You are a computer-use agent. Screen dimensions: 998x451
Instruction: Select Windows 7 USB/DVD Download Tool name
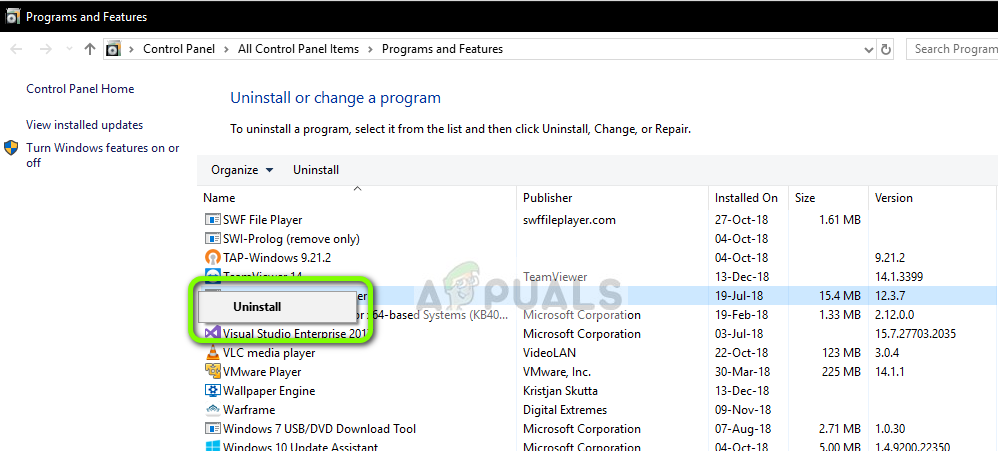319,429
